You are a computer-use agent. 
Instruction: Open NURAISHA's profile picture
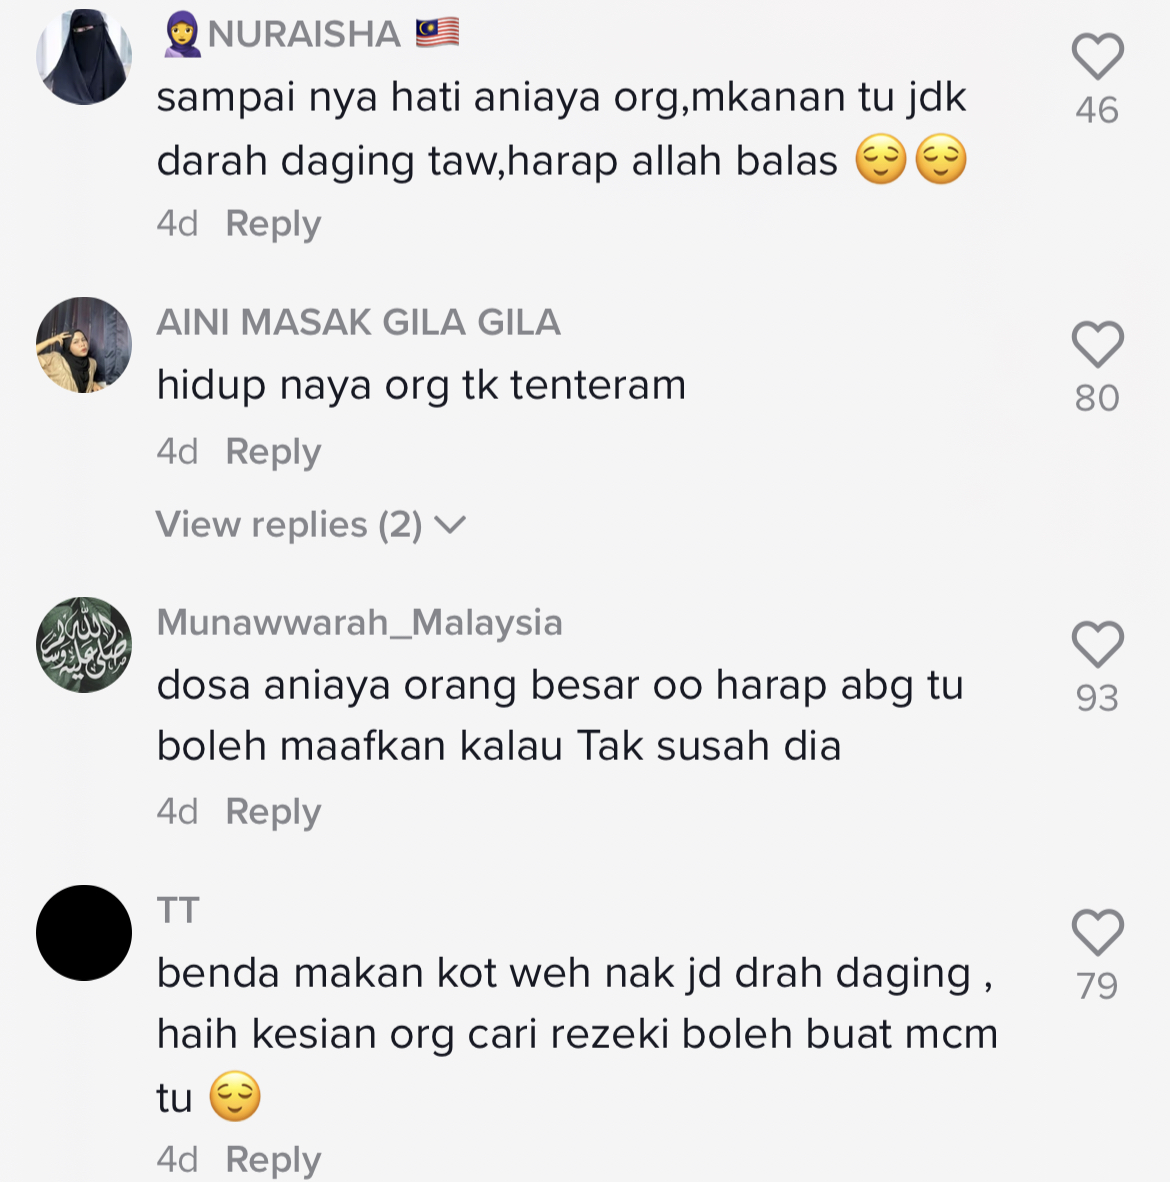84,57
